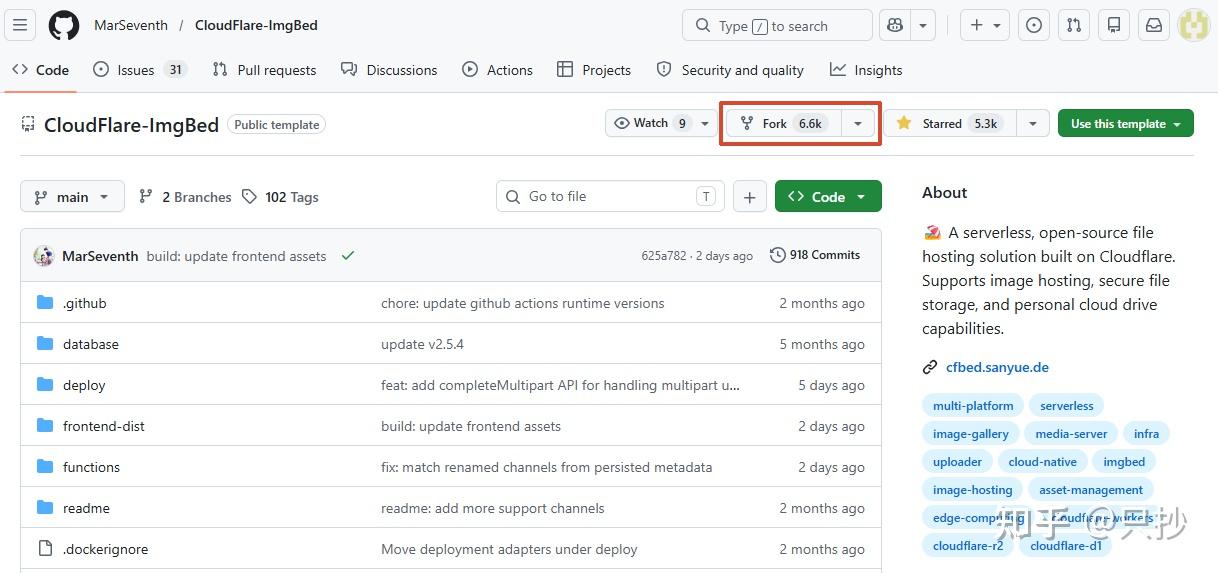Open commit 'update v2.5.4'
The width and height of the screenshot is (1218, 573).
(422, 344)
